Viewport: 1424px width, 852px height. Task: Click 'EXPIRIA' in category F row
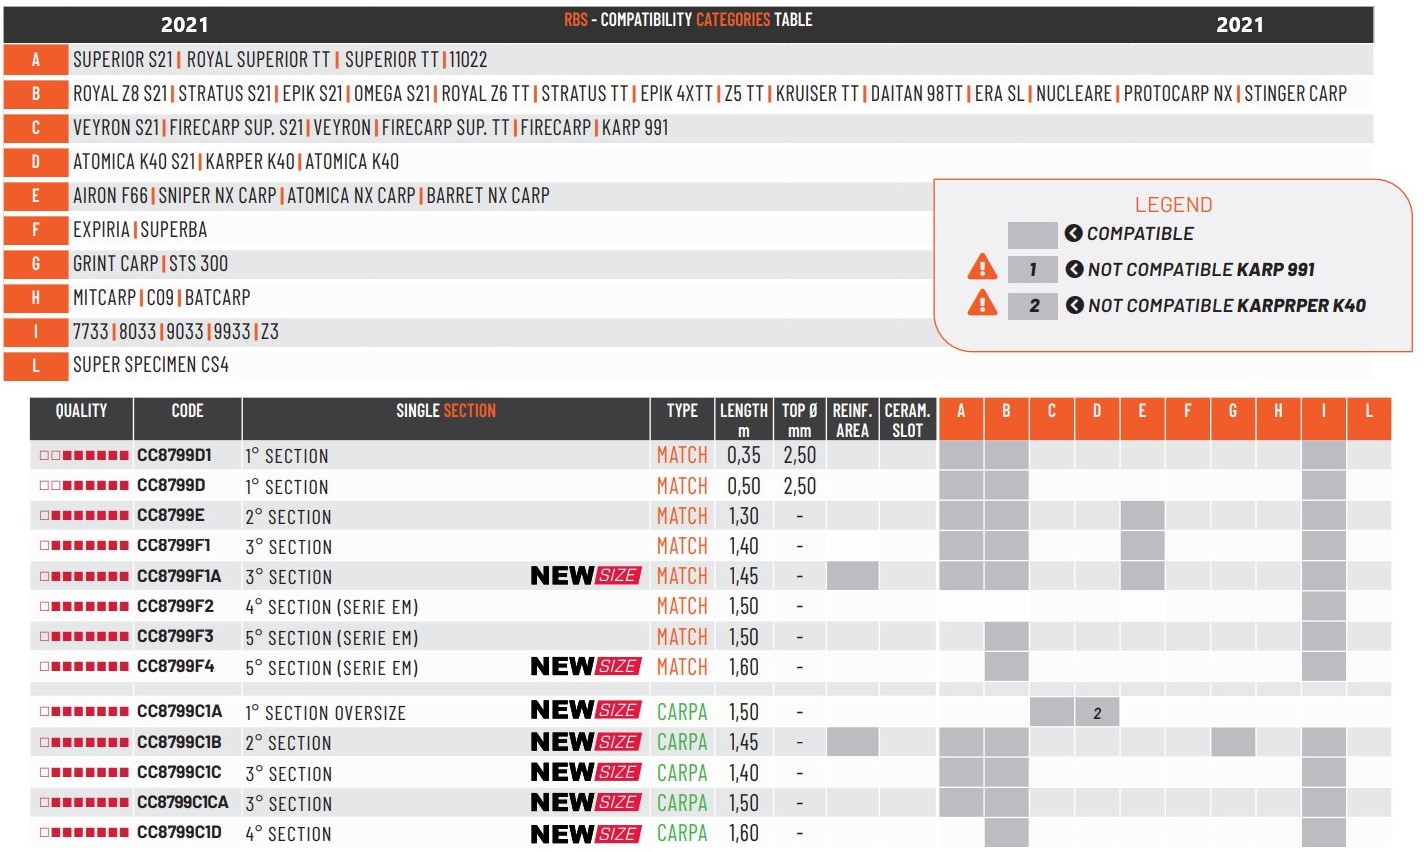point(102,230)
